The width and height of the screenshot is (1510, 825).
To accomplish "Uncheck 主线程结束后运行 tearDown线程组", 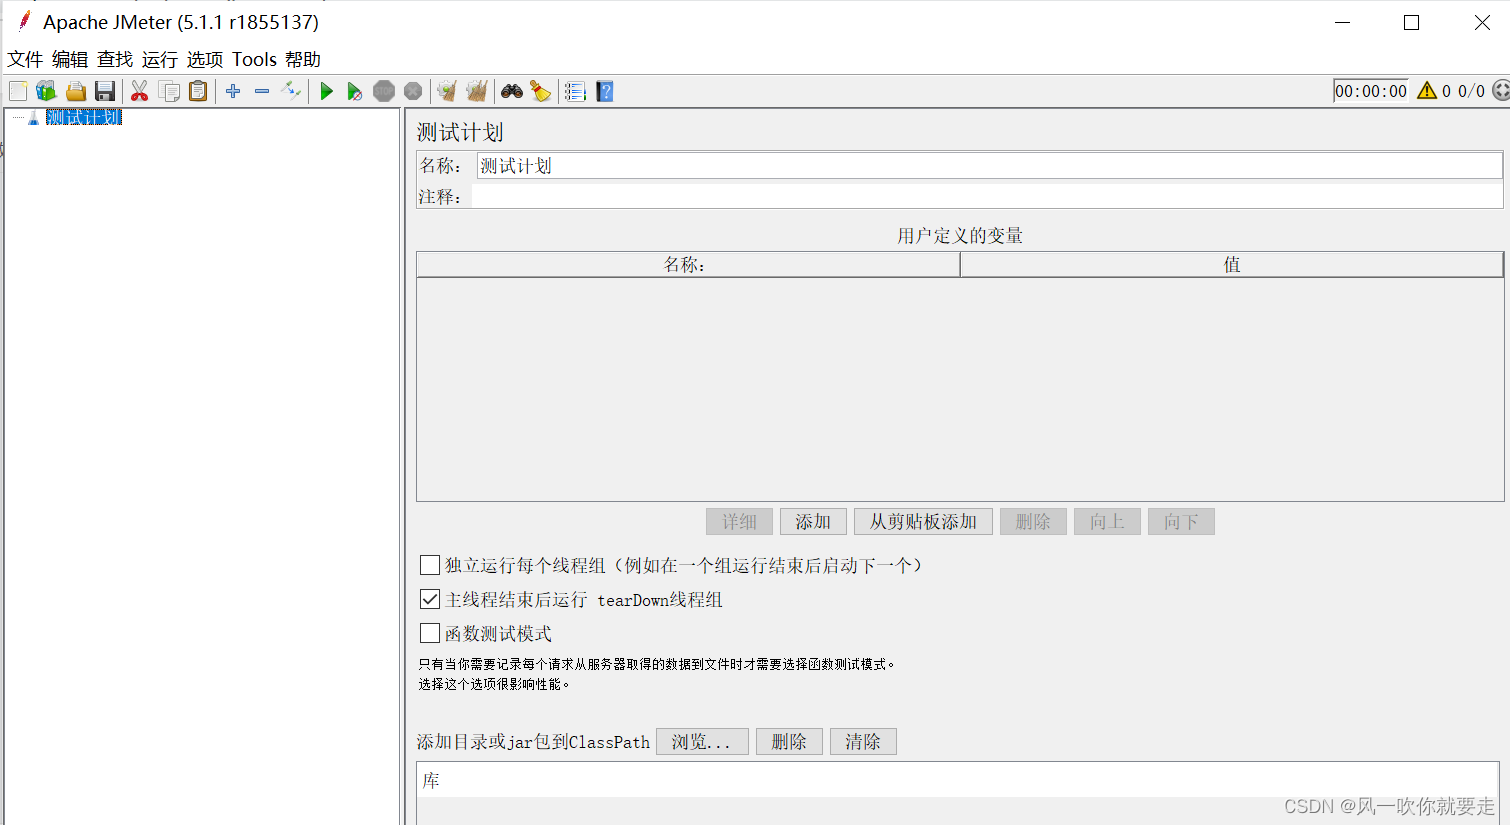I will (x=430, y=599).
